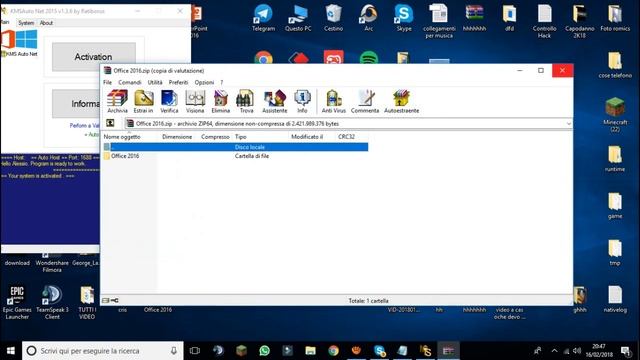The height and width of the screenshot is (360, 640).
Task: Open Questo PC desktop icon
Action: pos(298,18)
